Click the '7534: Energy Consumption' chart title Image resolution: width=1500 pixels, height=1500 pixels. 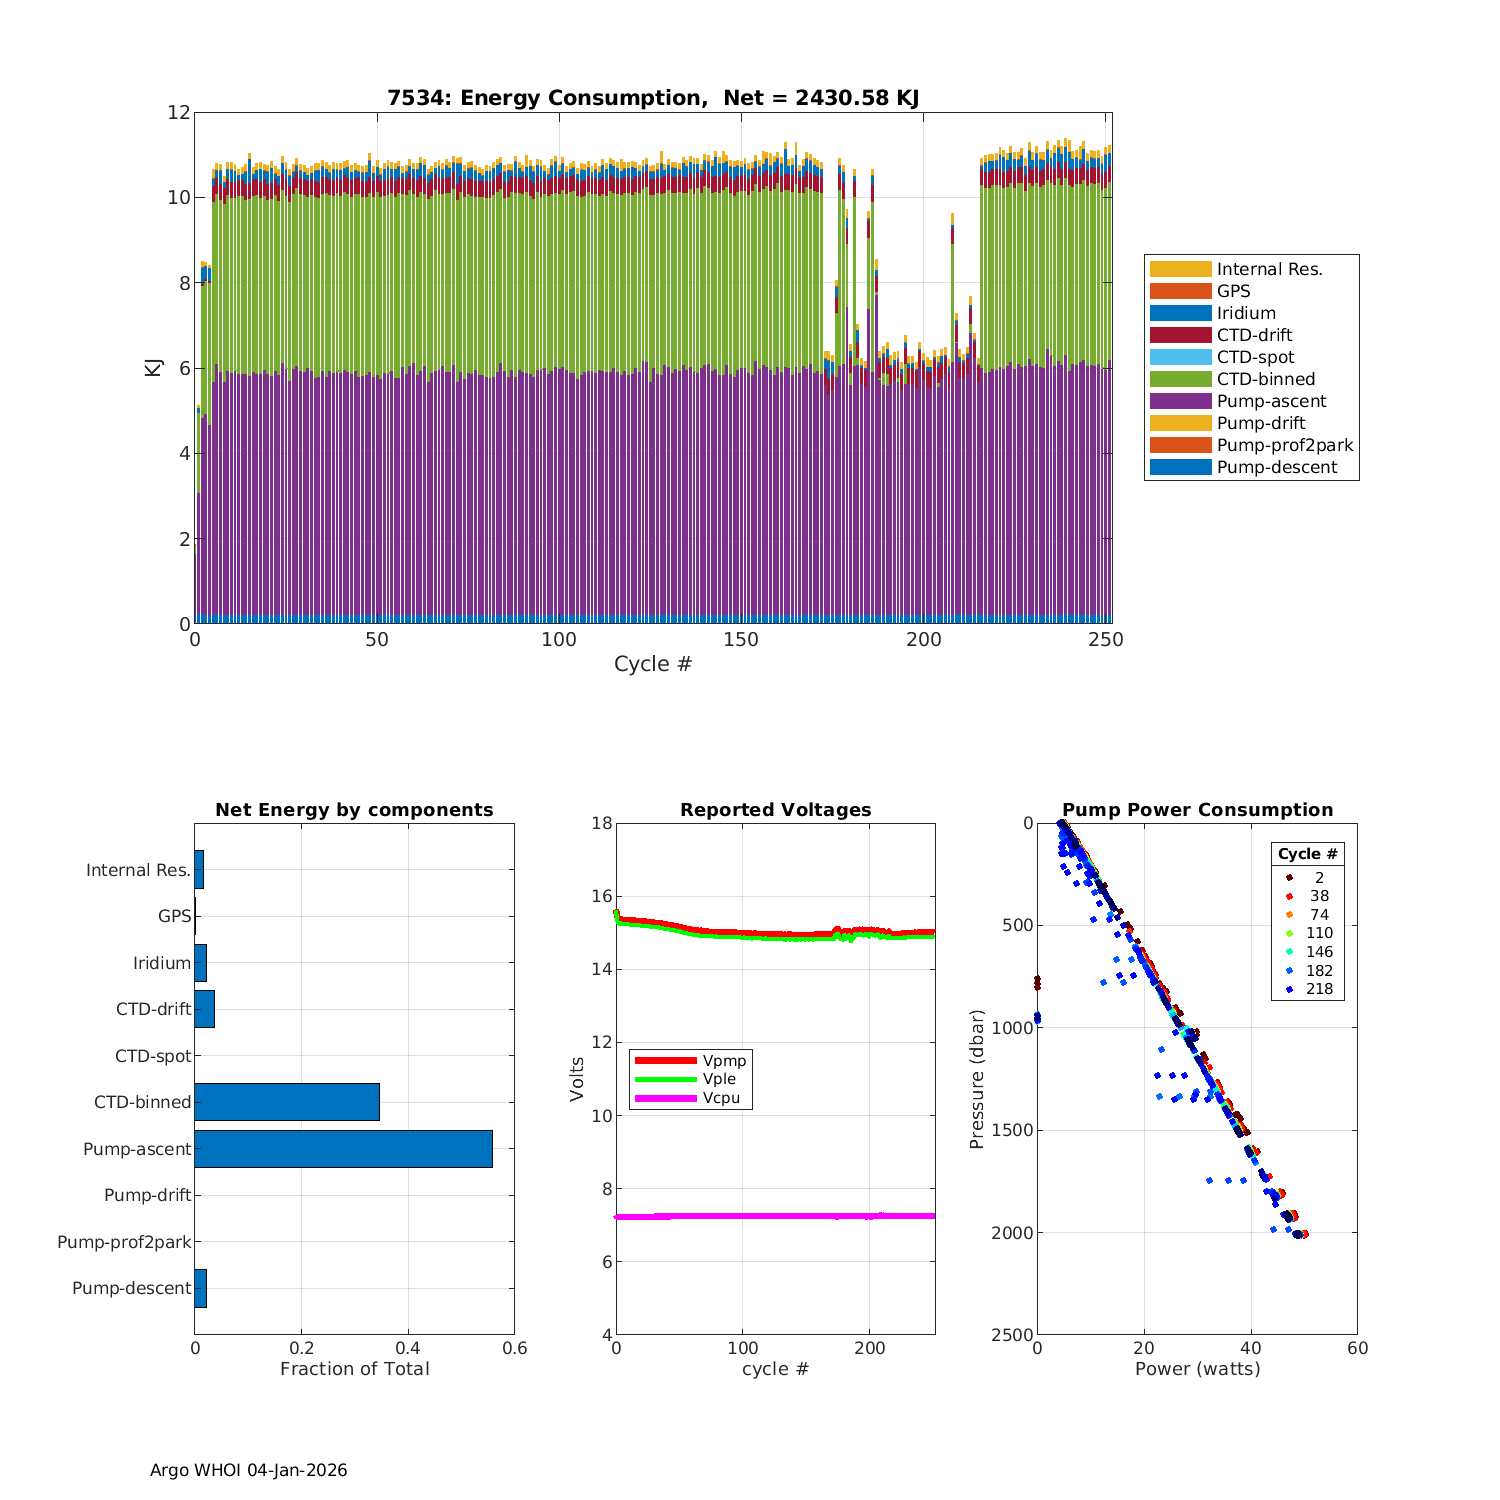[653, 98]
